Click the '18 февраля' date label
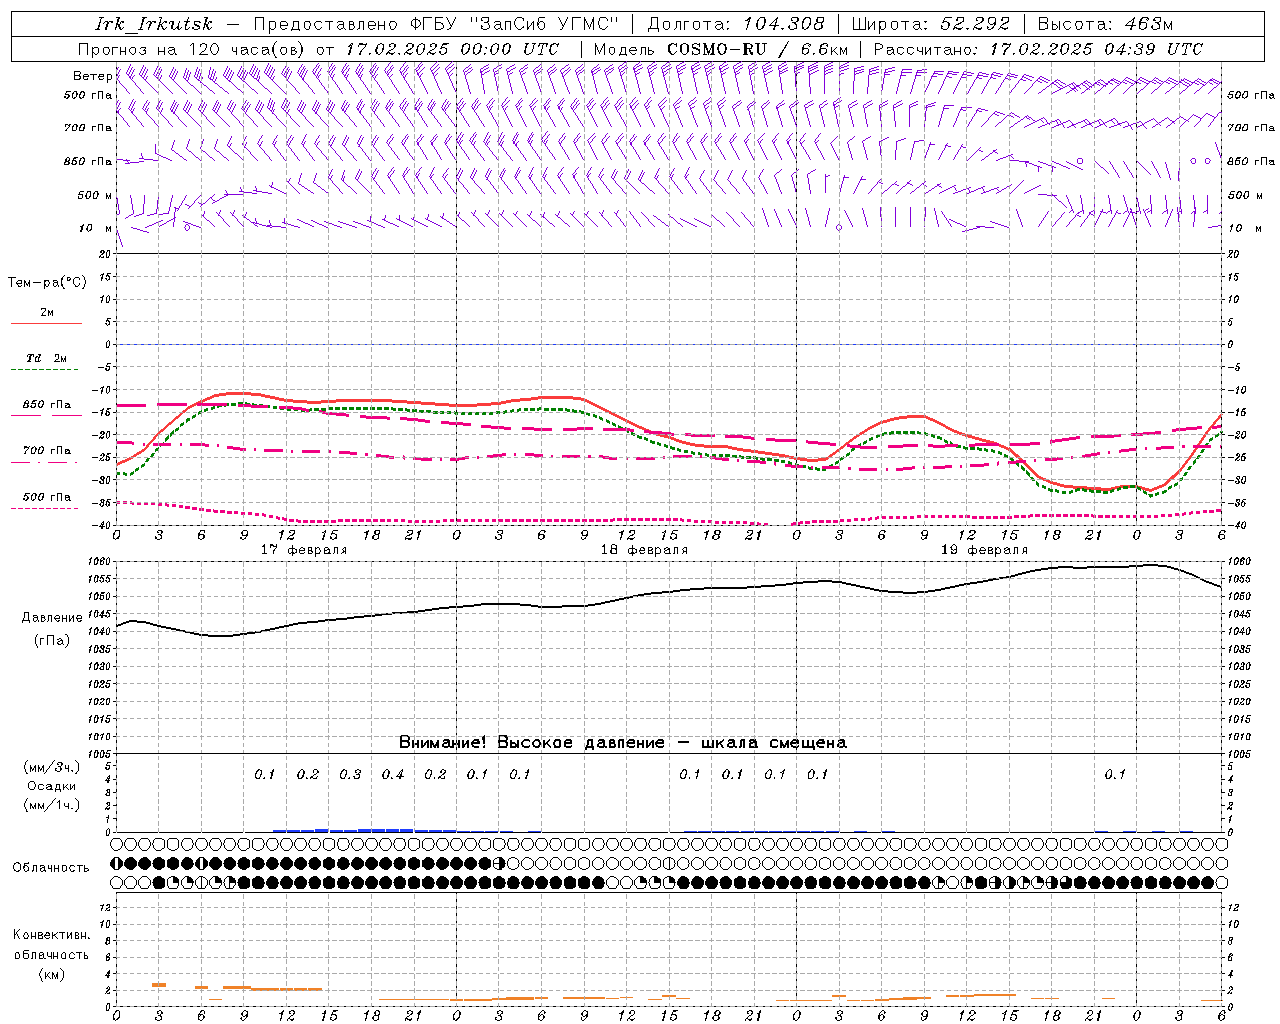1280x1024 pixels. click(644, 550)
